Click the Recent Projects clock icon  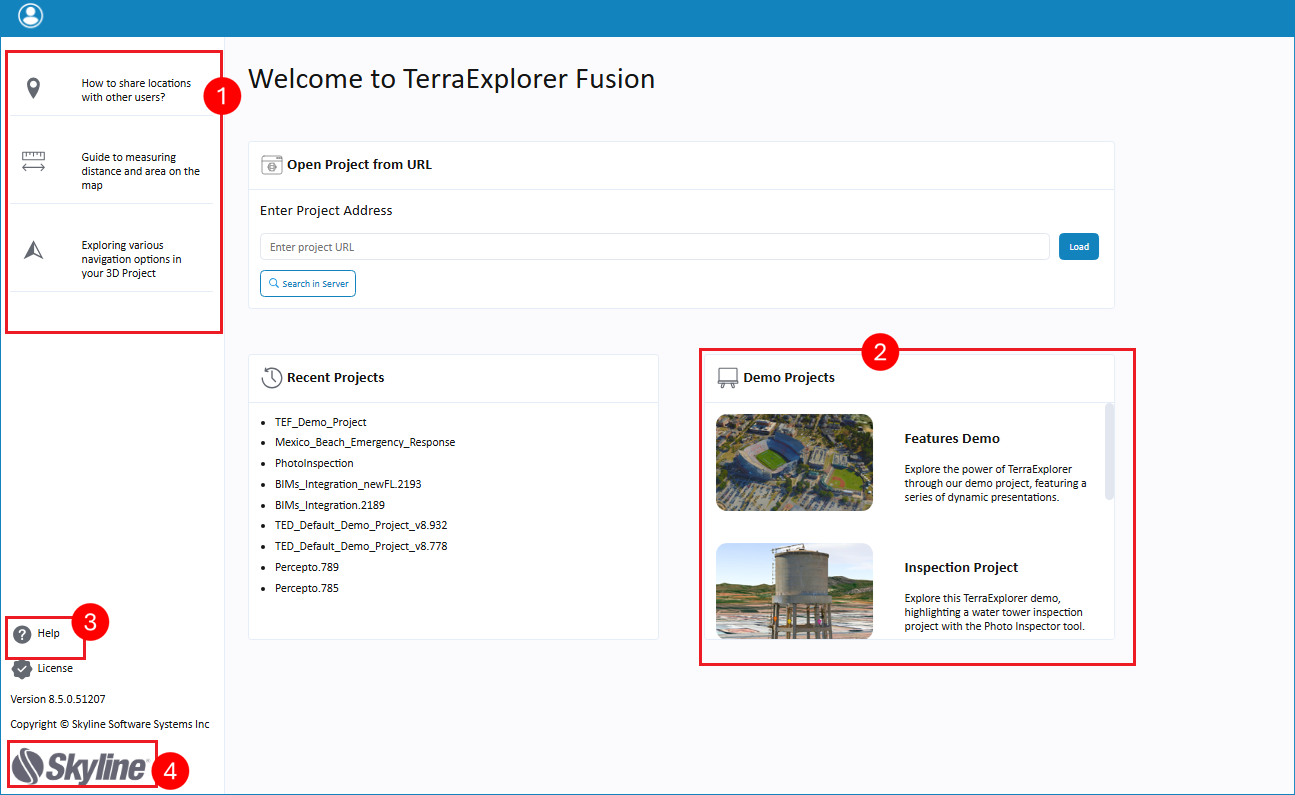tap(271, 378)
